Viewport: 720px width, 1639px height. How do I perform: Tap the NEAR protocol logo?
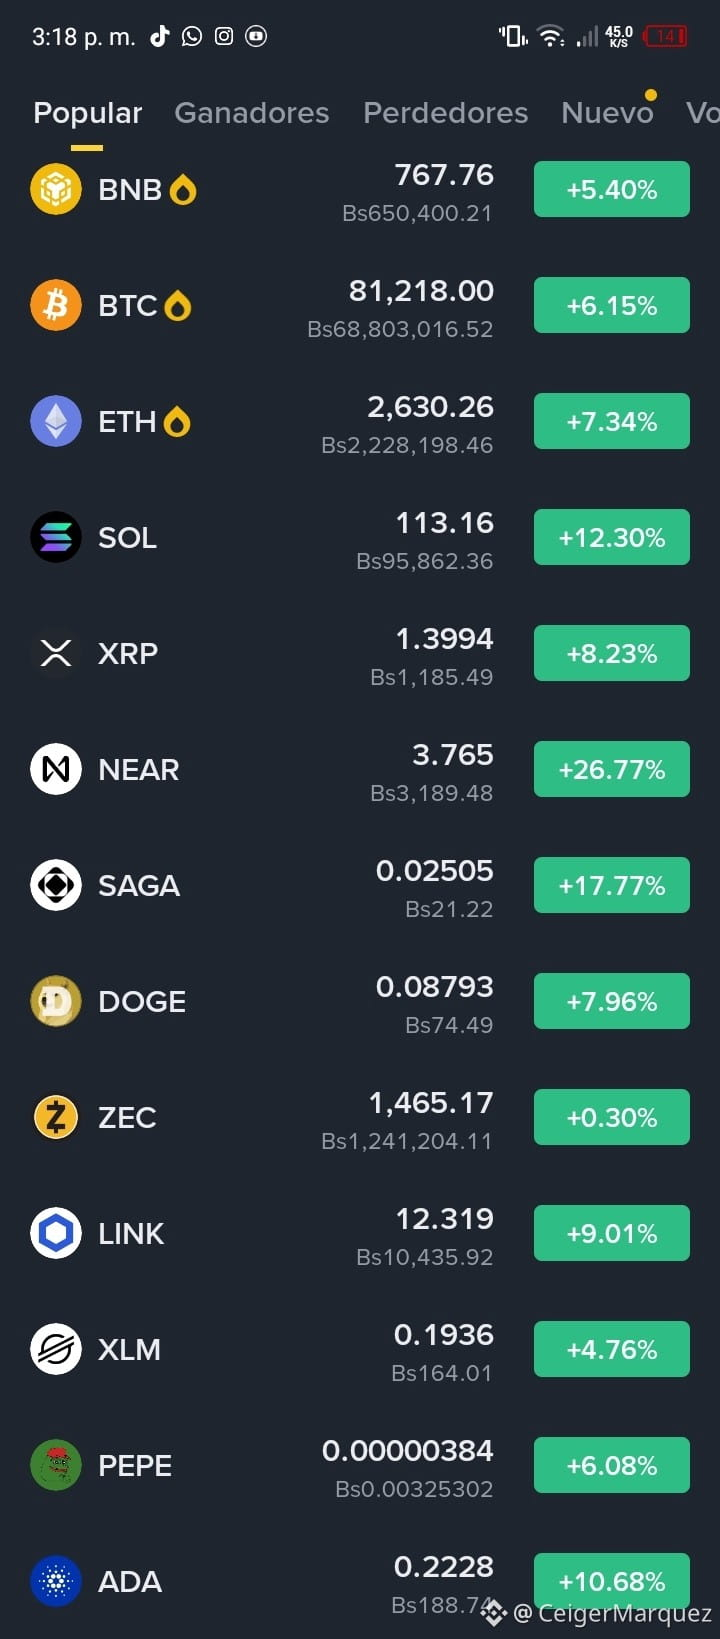[x=56, y=769]
